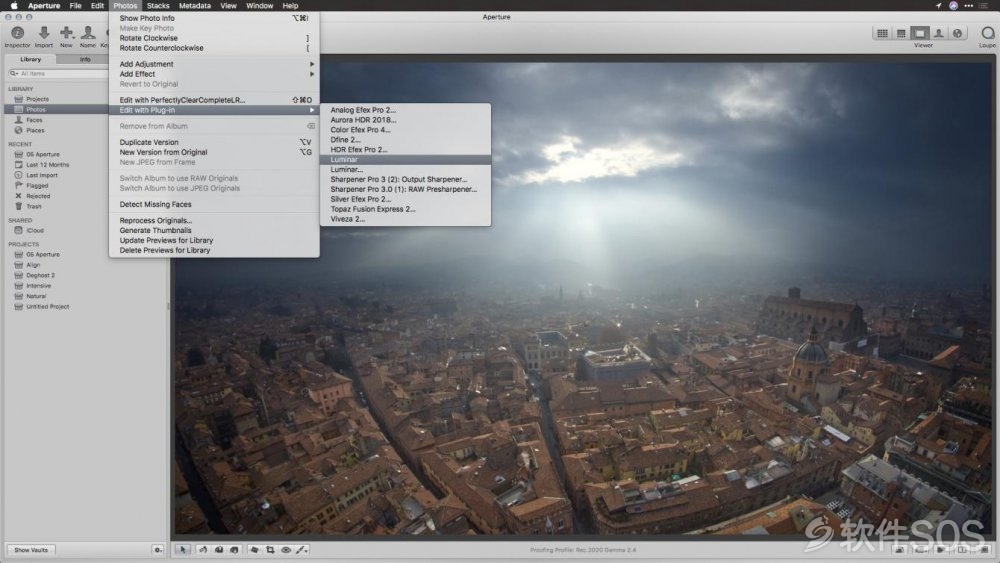
Task: Open the Stacks menu
Action: [158, 6]
